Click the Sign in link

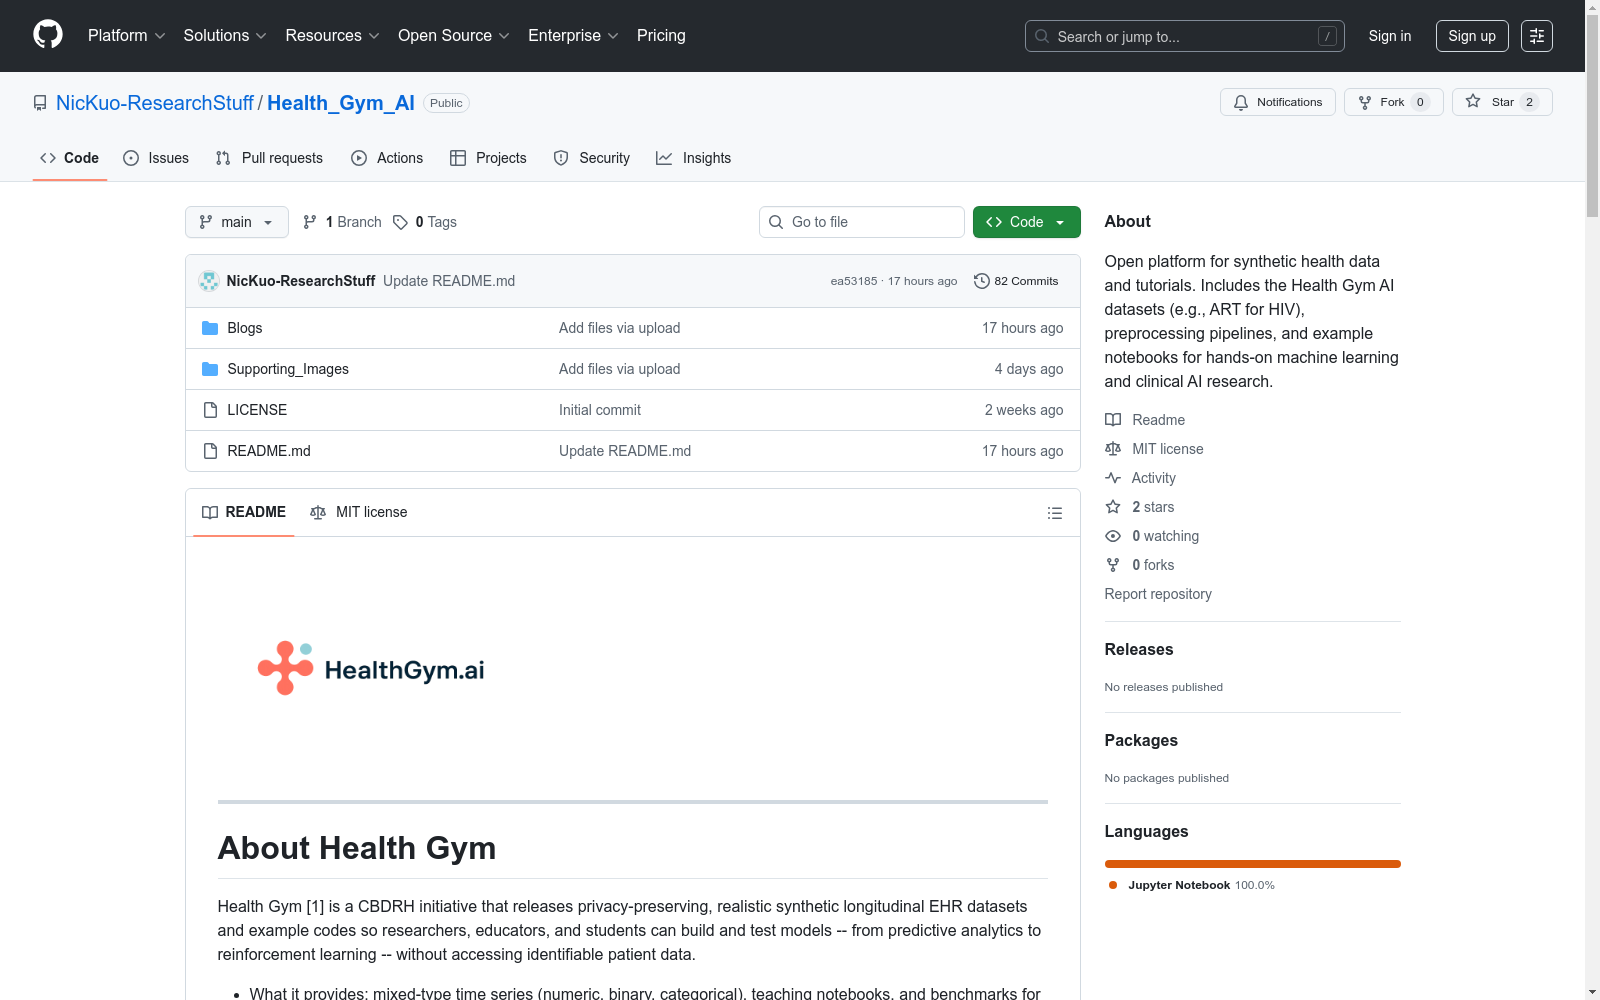click(1390, 36)
